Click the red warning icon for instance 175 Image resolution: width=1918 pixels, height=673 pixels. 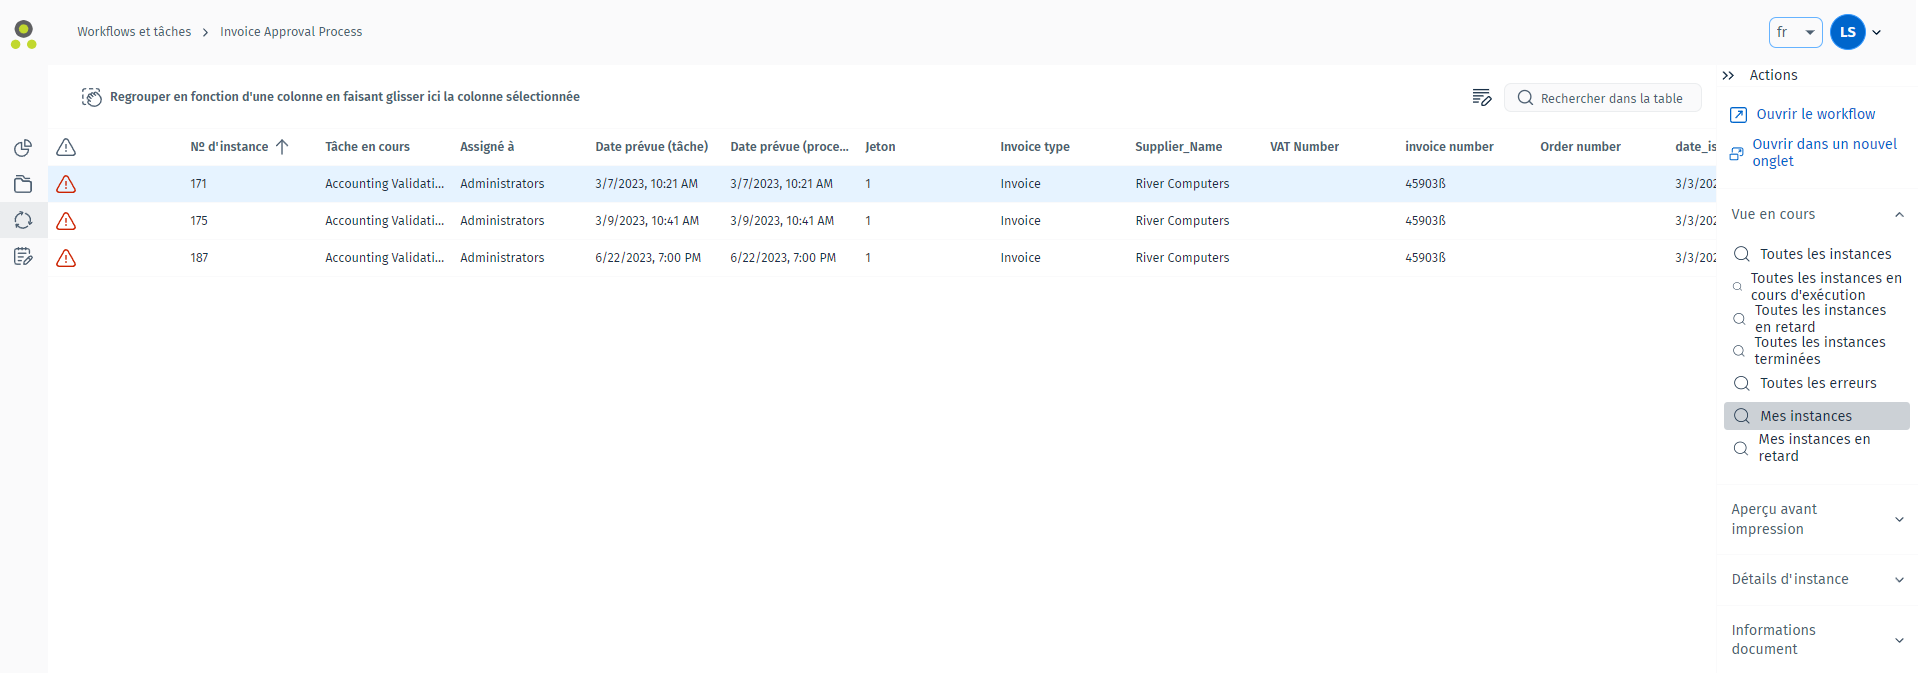pos(66,221)
